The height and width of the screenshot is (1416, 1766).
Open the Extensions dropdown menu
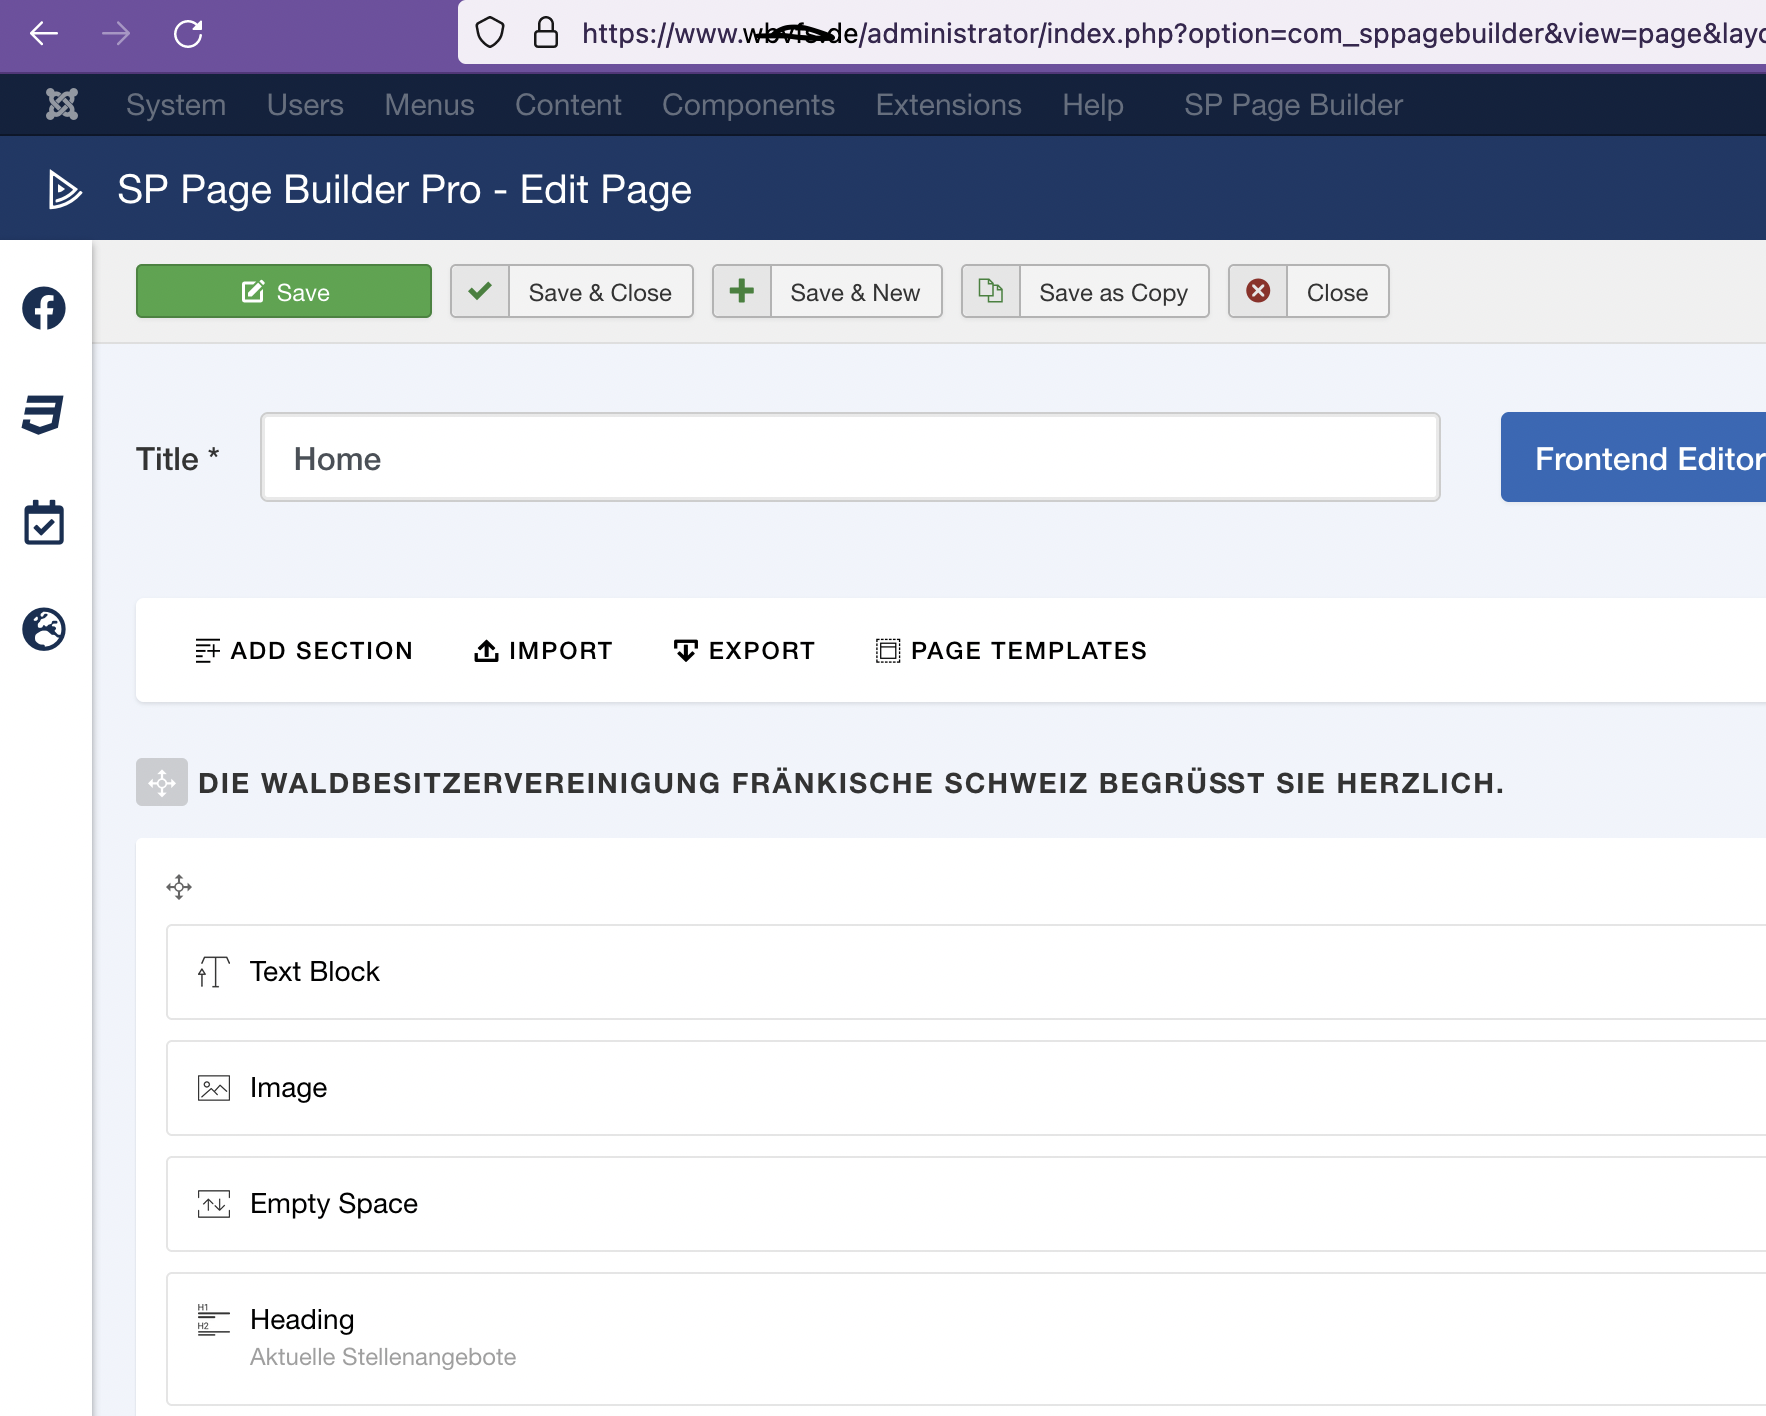pos(948,105)
